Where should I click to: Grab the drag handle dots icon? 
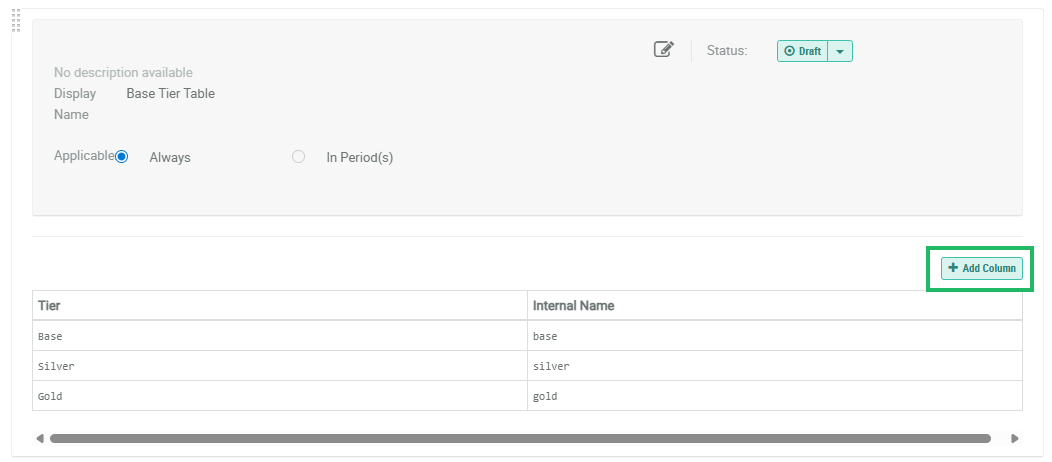click(x=16, y=19)
